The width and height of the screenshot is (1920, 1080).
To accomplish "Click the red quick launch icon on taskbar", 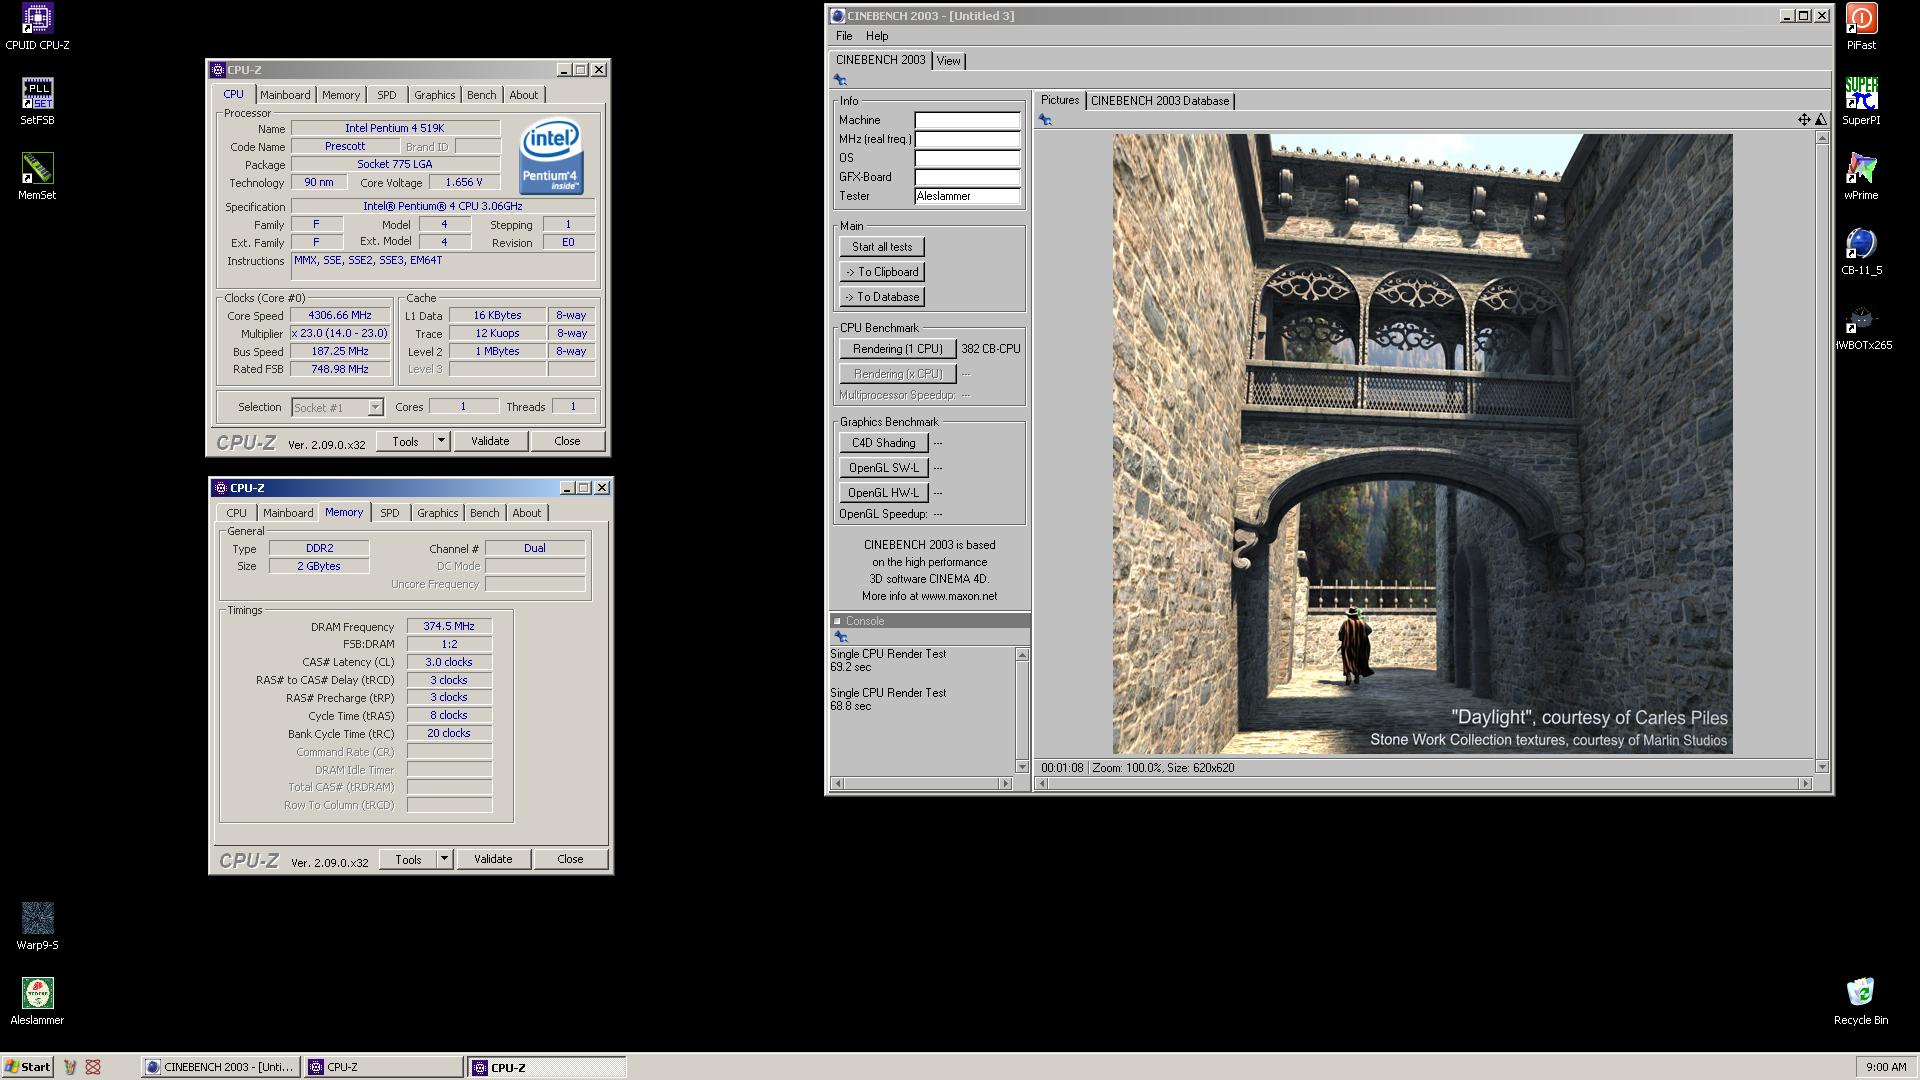I will 93,1067.
